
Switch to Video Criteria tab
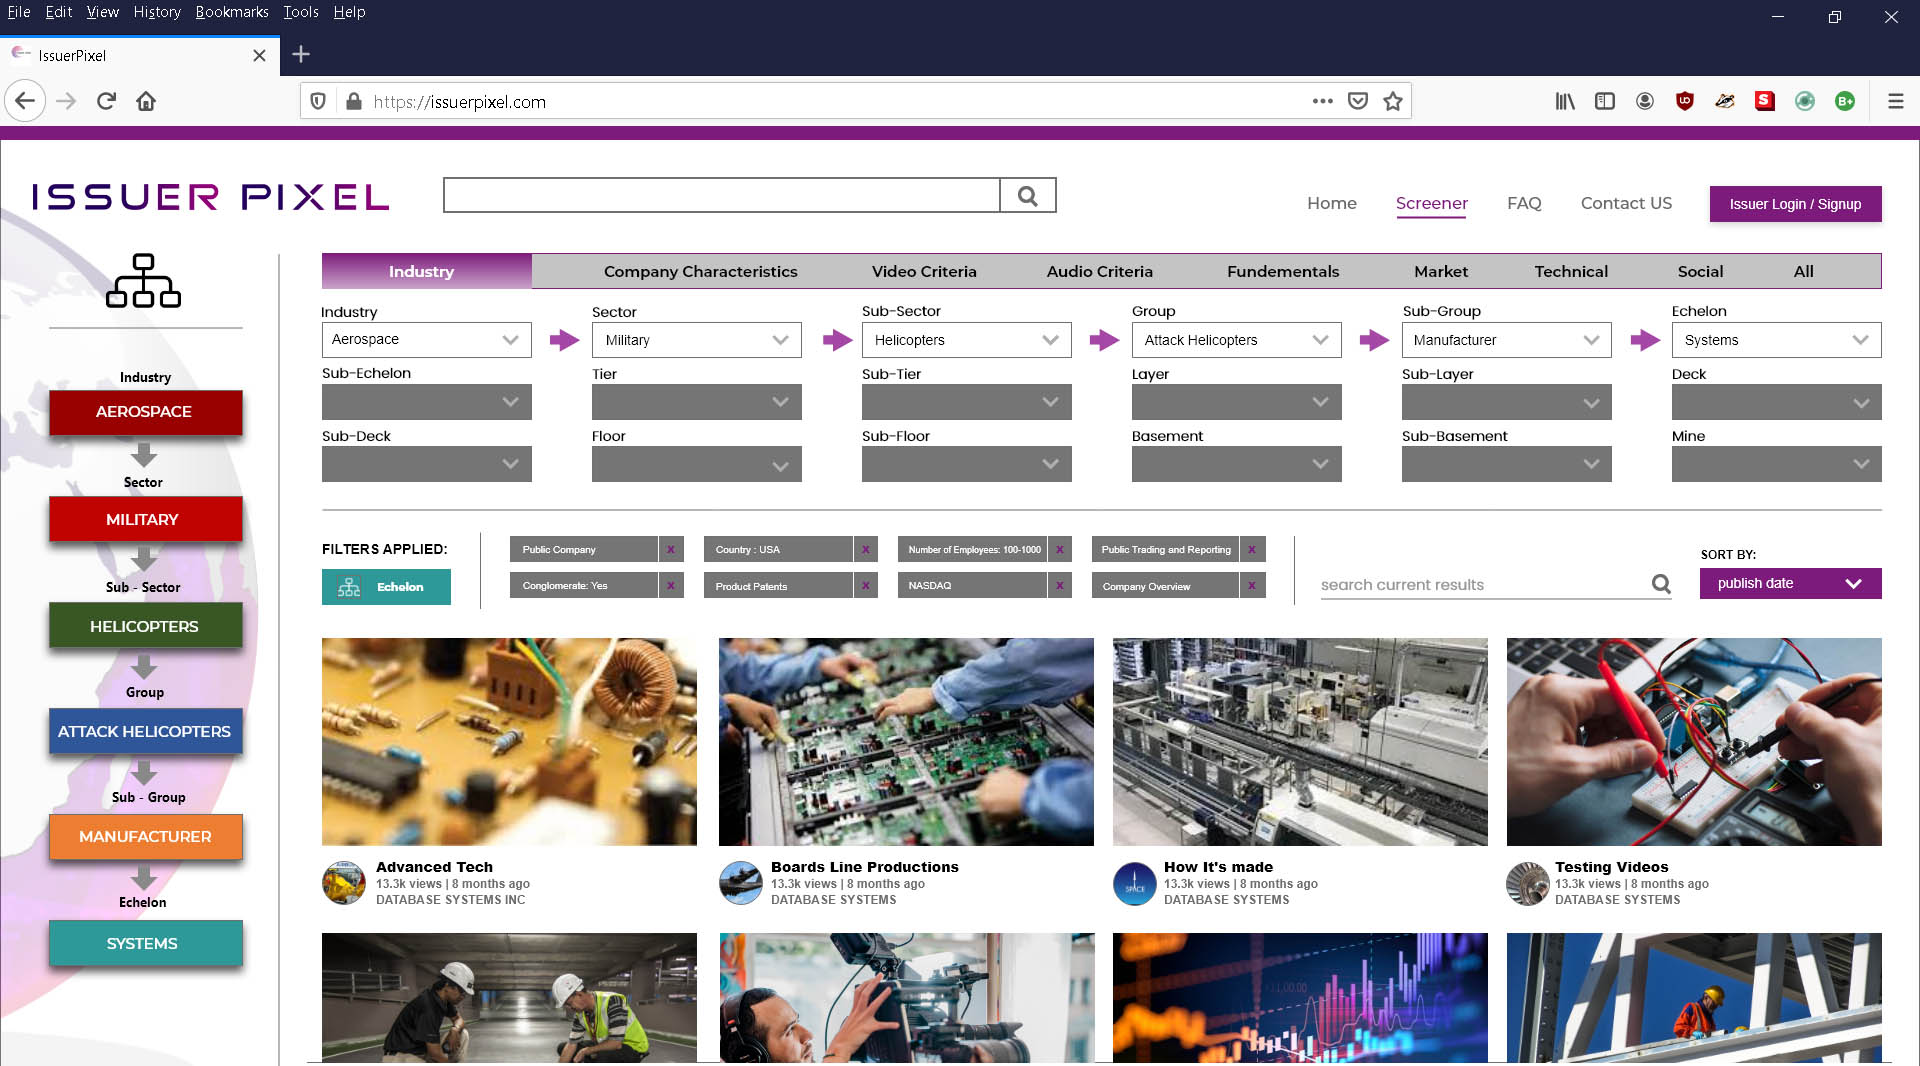pyautogui.click(x=924, y=271)
